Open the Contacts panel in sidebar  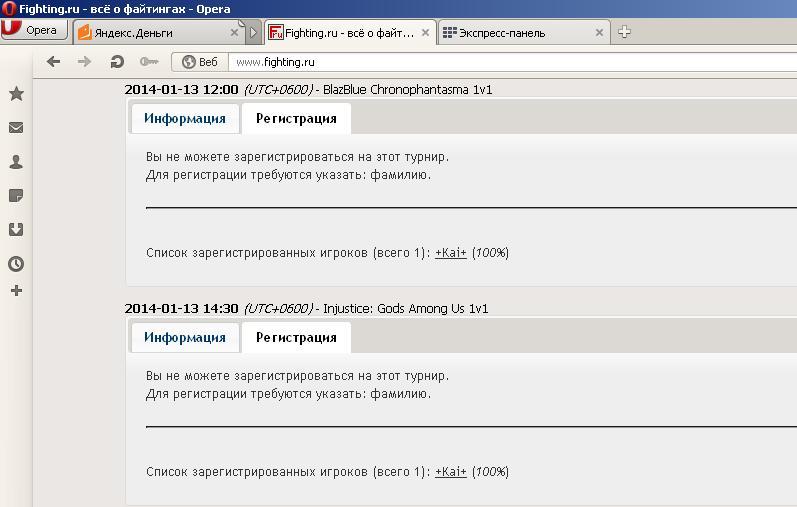click(16, 162)
